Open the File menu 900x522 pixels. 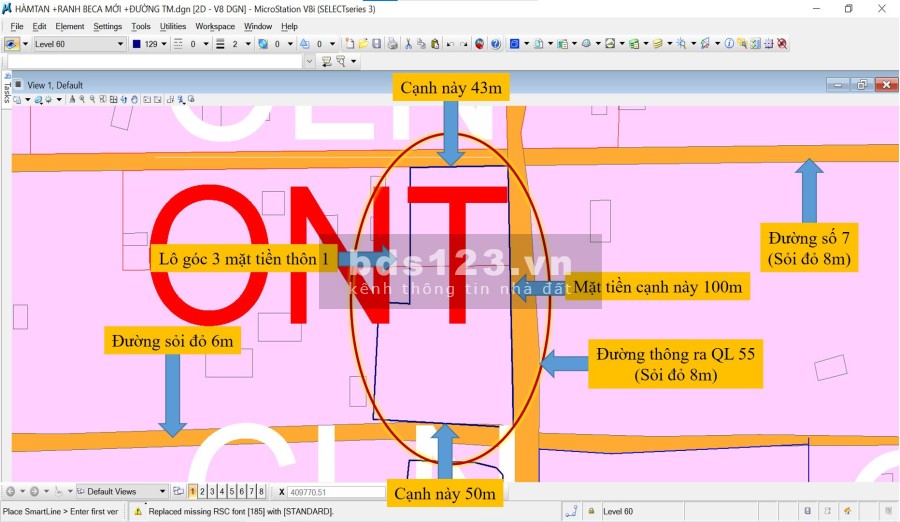pyautogui.click(x=17, y=26)
